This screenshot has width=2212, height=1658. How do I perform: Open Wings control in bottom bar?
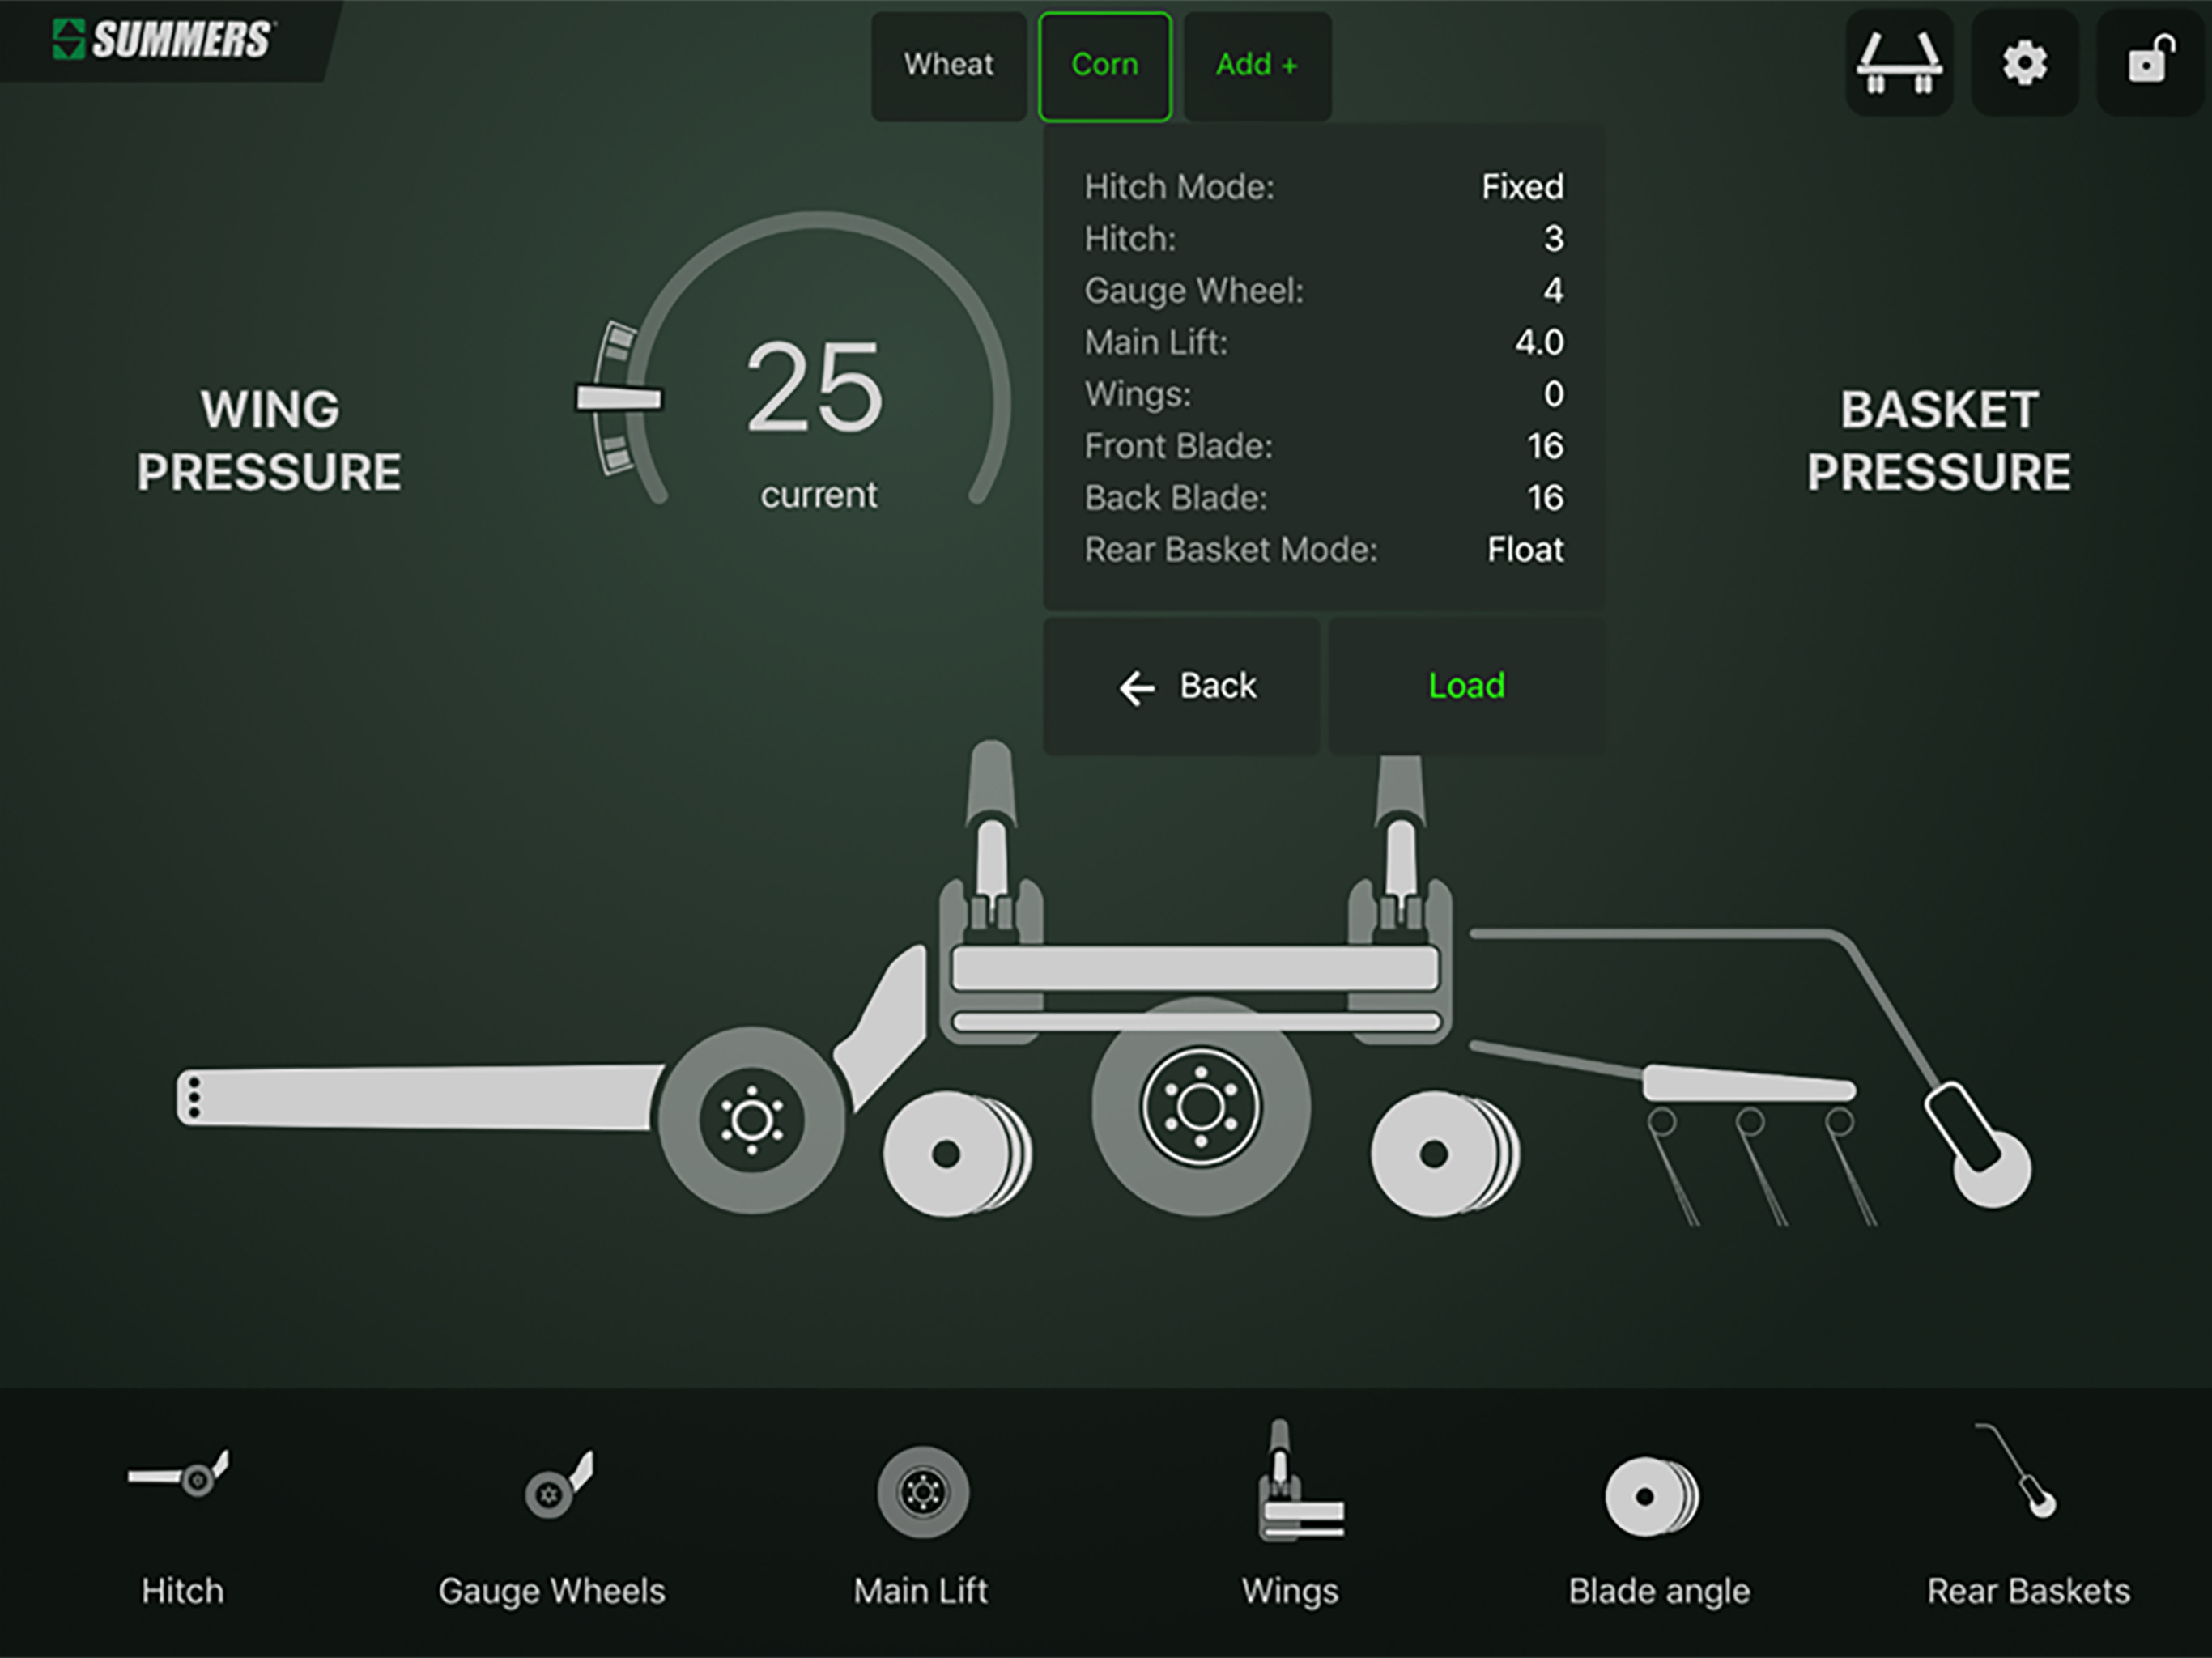(x=1290, y=1515)
